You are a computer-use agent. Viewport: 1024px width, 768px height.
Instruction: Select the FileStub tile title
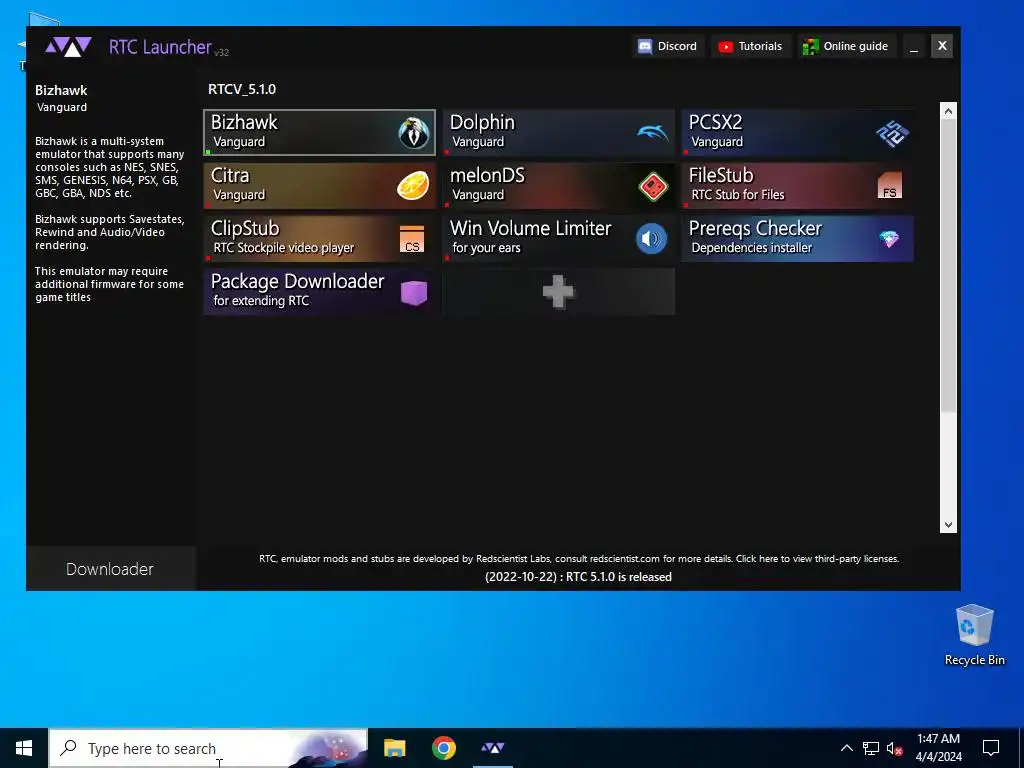tap(721, 175)
